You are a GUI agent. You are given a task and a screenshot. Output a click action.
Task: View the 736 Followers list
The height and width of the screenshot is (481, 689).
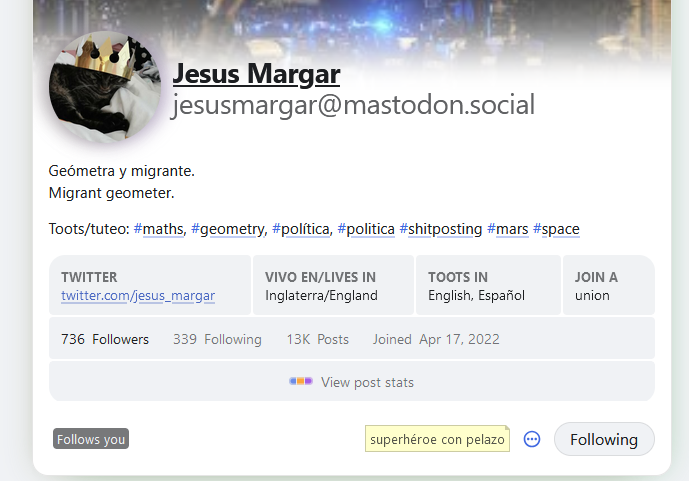tap(105, 339)
